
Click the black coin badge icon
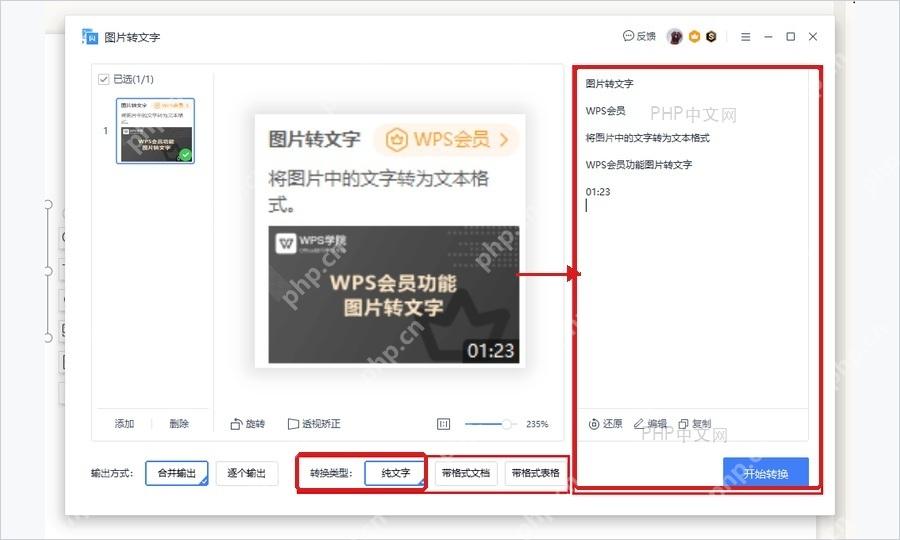pos(711,37)
